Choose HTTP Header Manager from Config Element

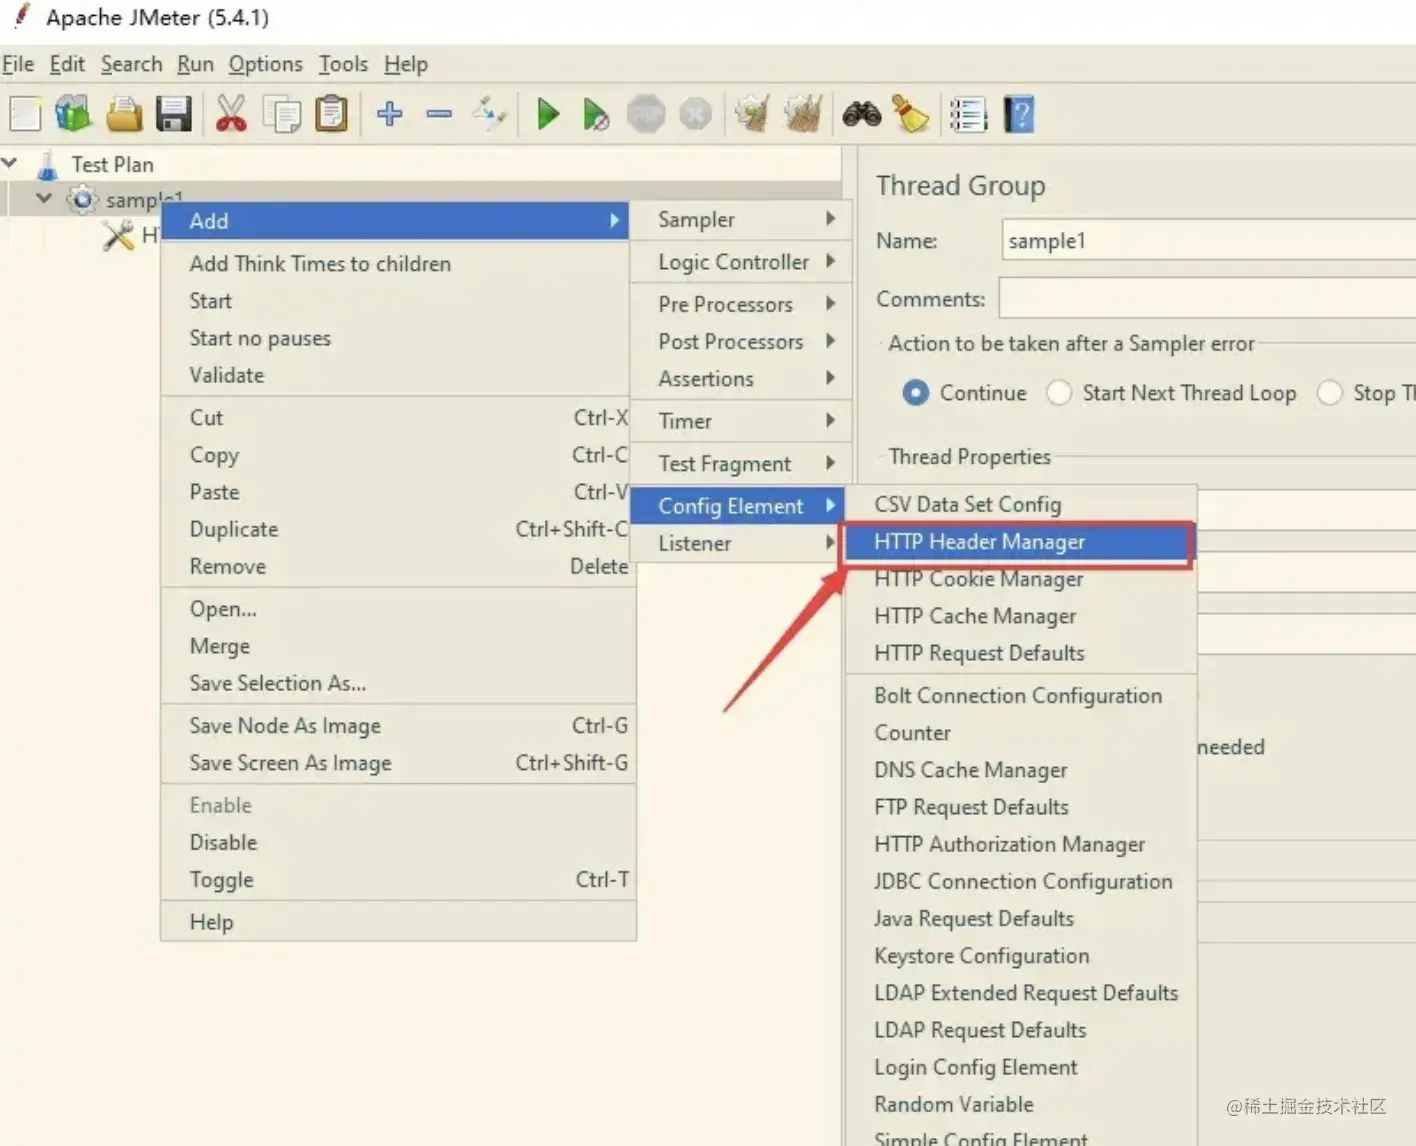pyautogui.click(x=1019, y=542)
